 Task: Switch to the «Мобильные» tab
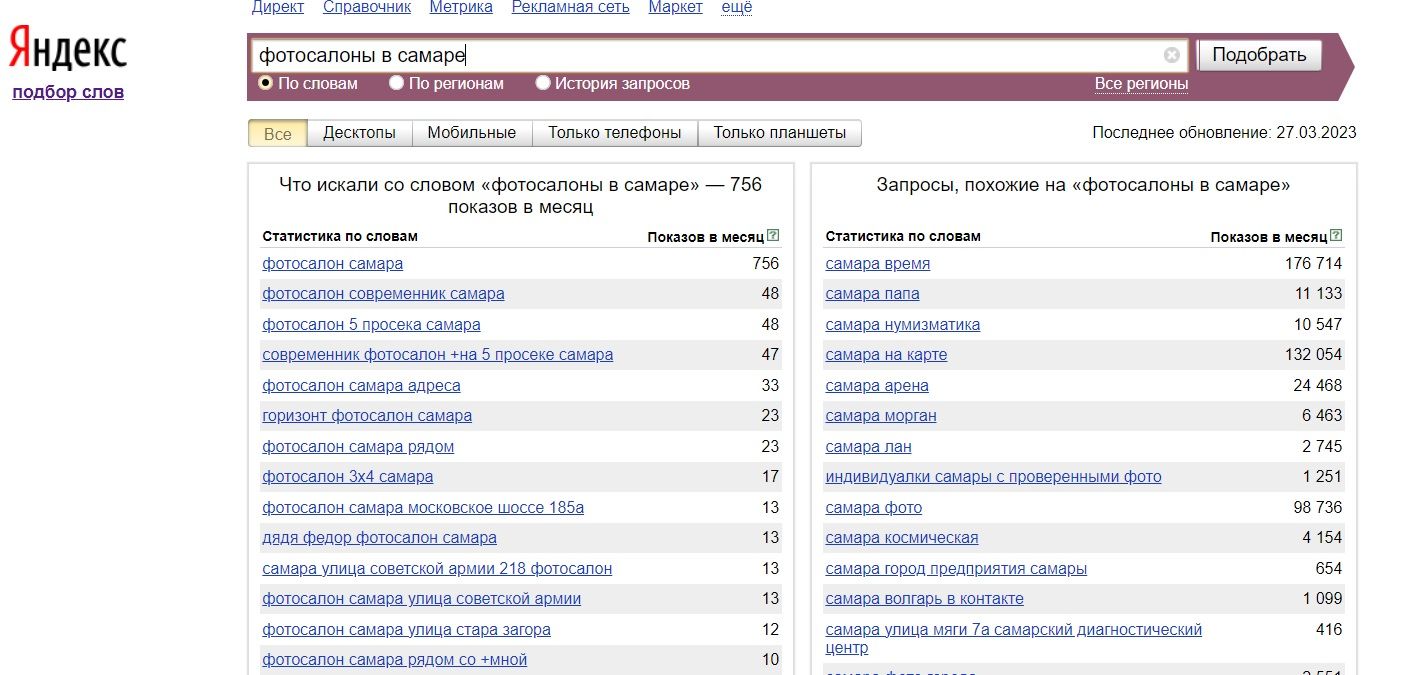(x=471, y=133)
